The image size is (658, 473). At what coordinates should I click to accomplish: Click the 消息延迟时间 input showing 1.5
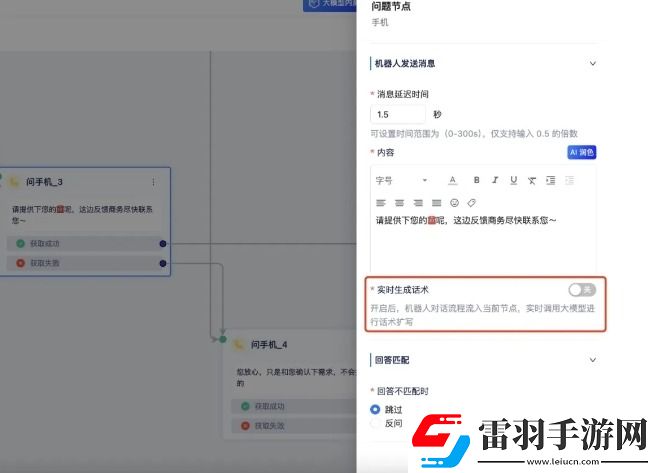coord(397,114)
